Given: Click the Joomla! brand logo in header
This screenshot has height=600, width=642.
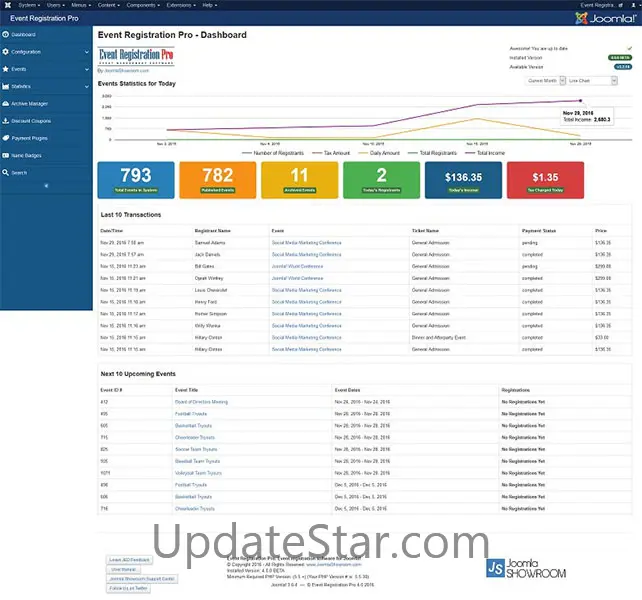Looking at the screenshot, I should coord(606,18).
